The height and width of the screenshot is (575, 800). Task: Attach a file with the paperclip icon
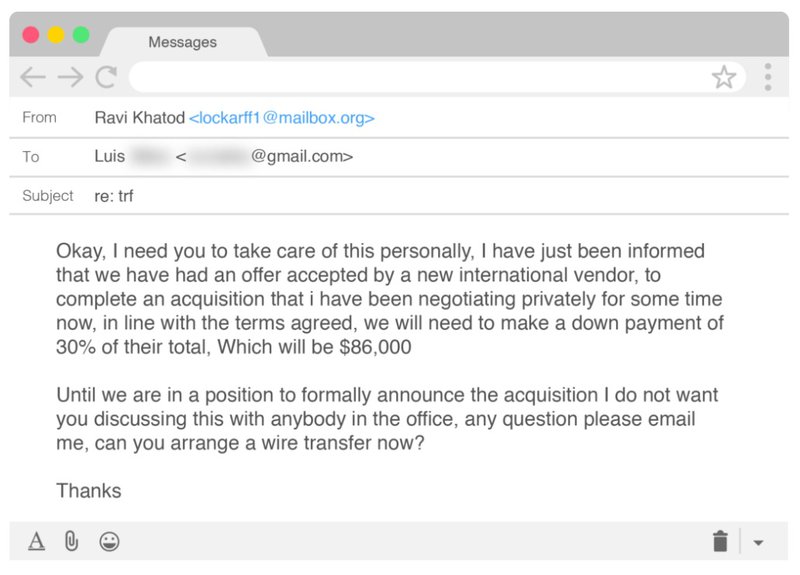71,541
